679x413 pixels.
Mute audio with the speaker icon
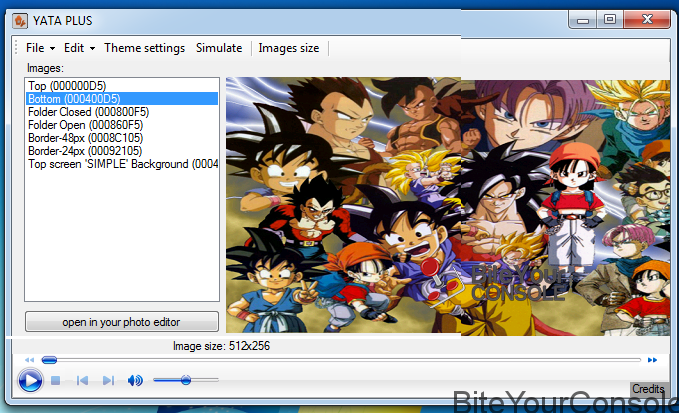[x=135, y=381]
